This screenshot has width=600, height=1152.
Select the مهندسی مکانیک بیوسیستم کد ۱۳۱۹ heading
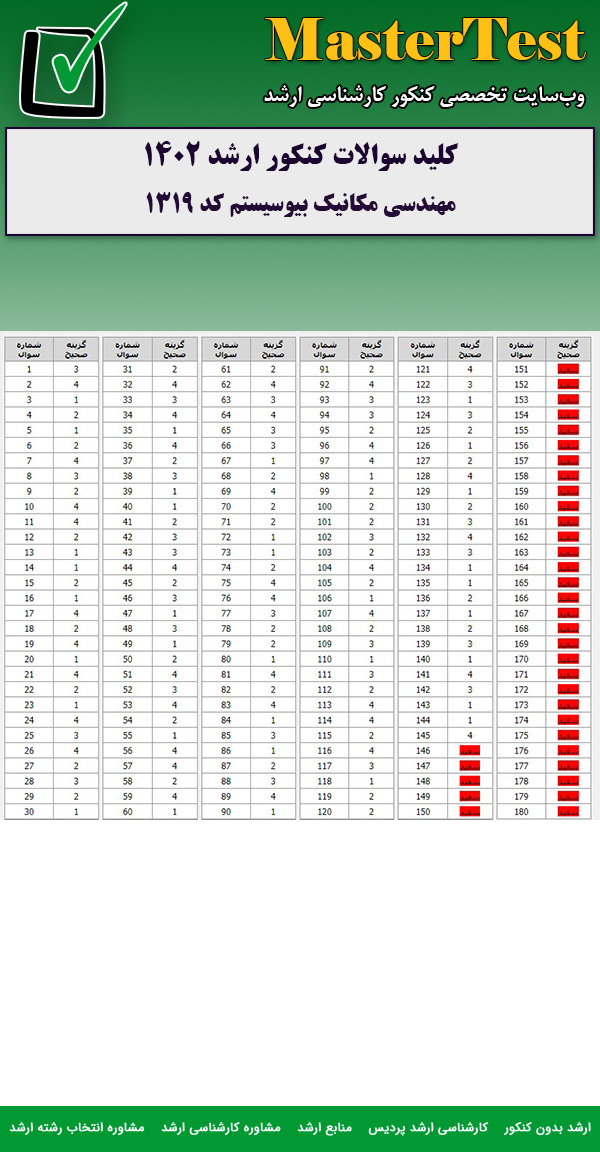[300, 203]
